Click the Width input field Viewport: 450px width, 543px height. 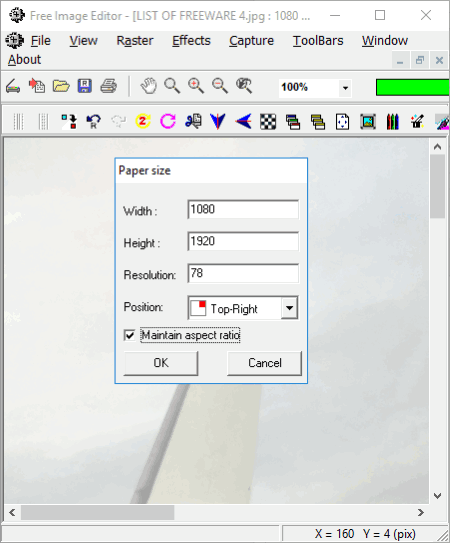243,209
